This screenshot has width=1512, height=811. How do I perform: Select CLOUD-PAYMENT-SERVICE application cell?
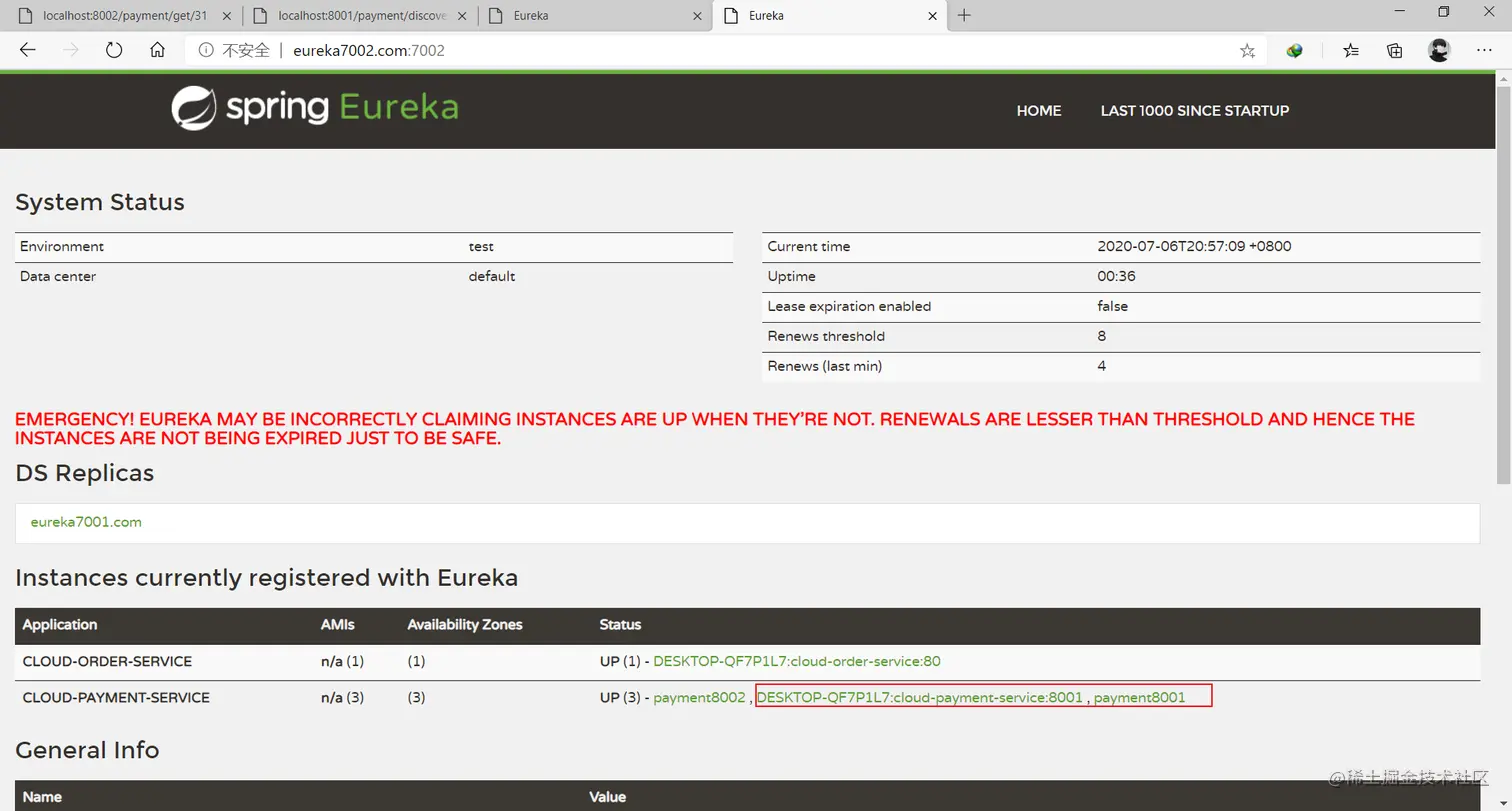(116, 697)
